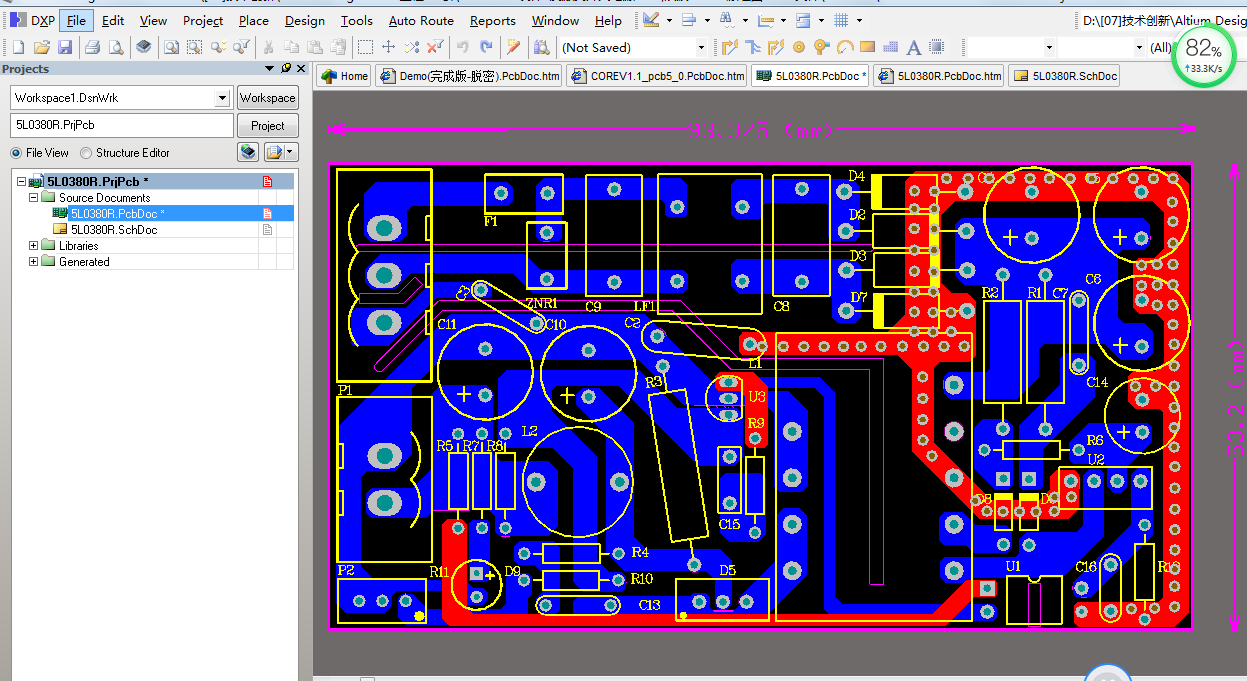Open dropdown next to View Options folder button
1247x681 pixels.
pos(291,152)
